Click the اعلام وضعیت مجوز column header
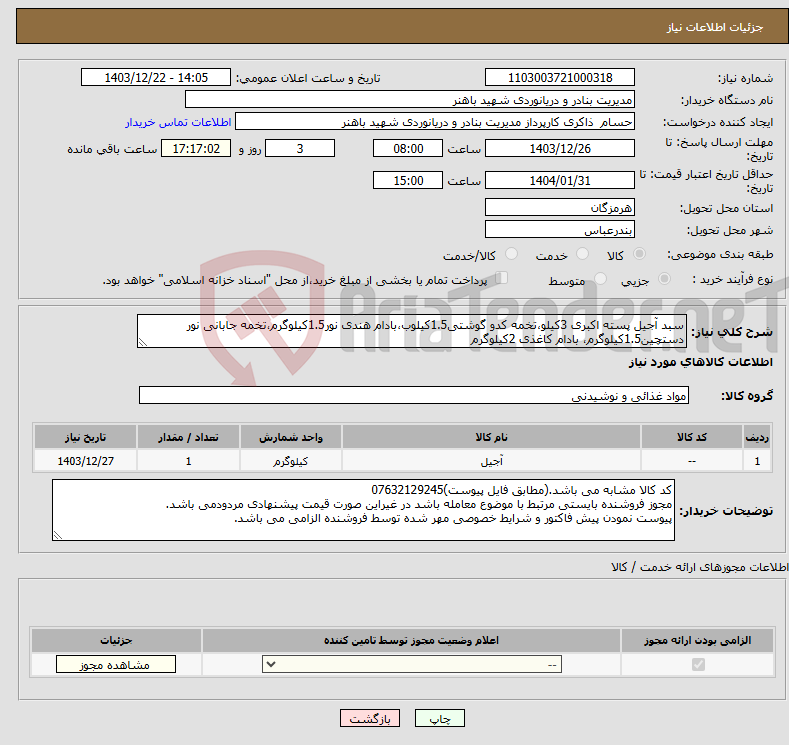Viewport: 789px width, 745px height. click(411, 640)
